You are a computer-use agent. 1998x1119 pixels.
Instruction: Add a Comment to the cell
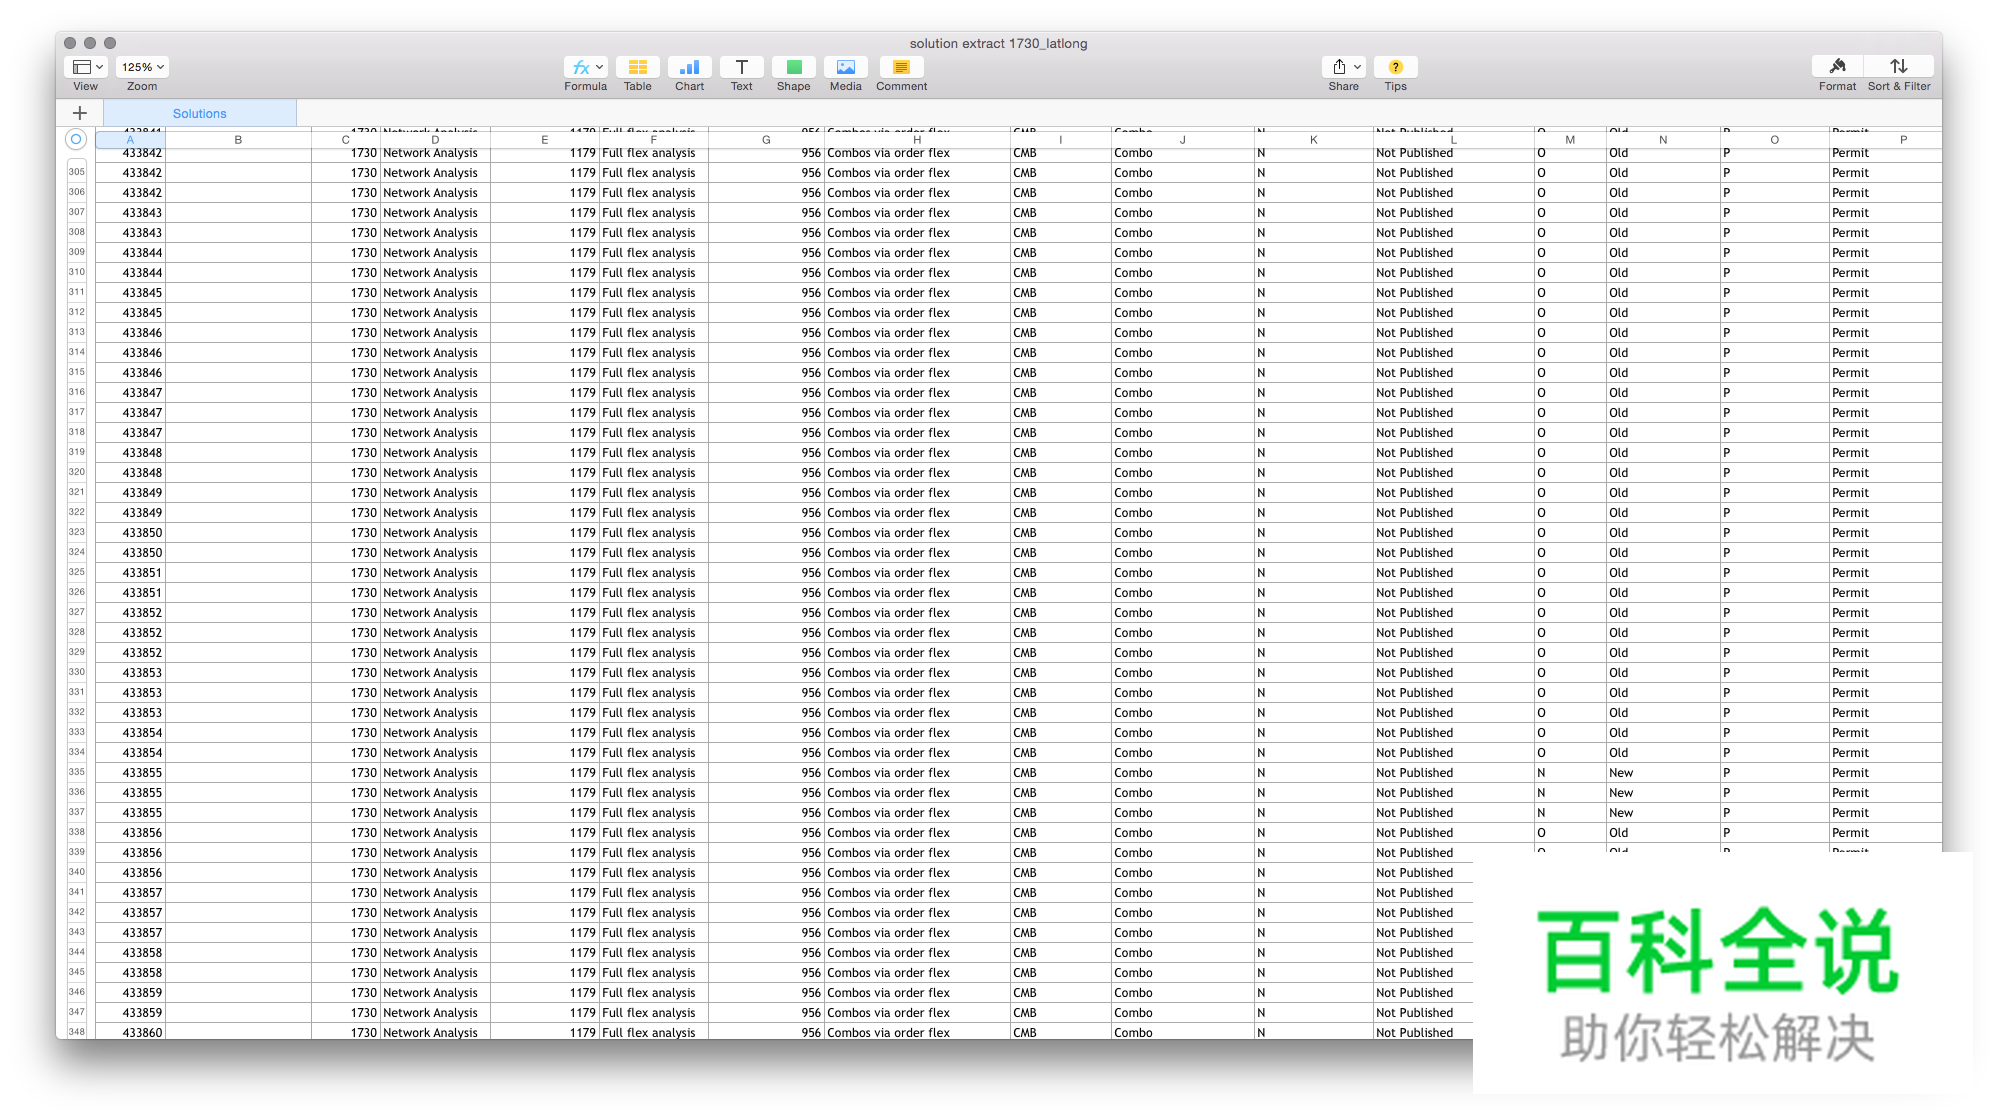(x=901, y=67)
